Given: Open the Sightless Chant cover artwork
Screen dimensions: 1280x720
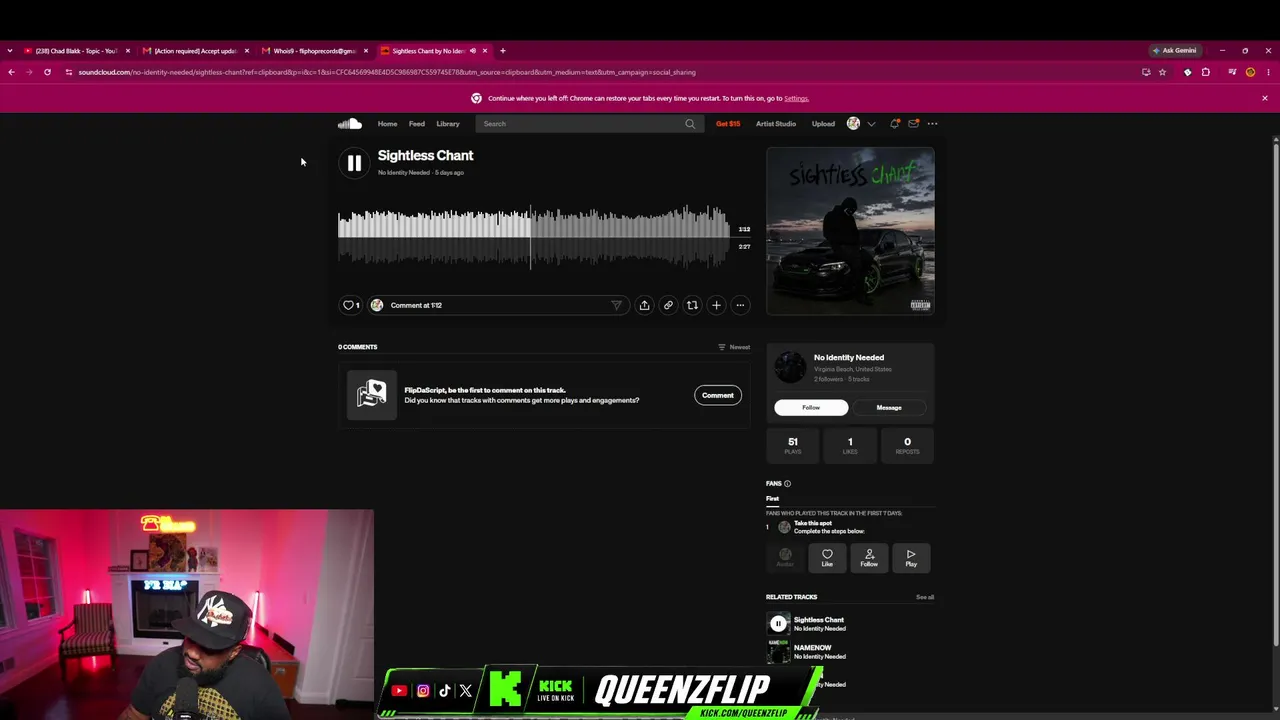Looking at the screenshot, I should (850, 231).
